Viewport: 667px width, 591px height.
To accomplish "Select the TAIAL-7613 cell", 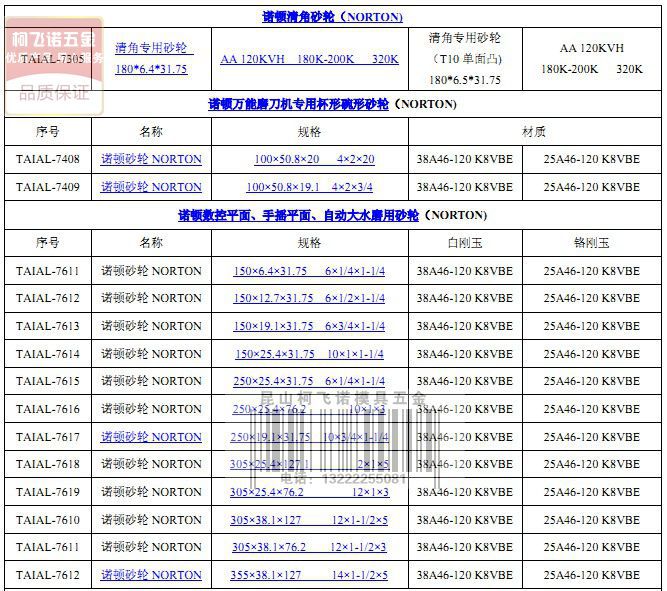I will point(48,326).
